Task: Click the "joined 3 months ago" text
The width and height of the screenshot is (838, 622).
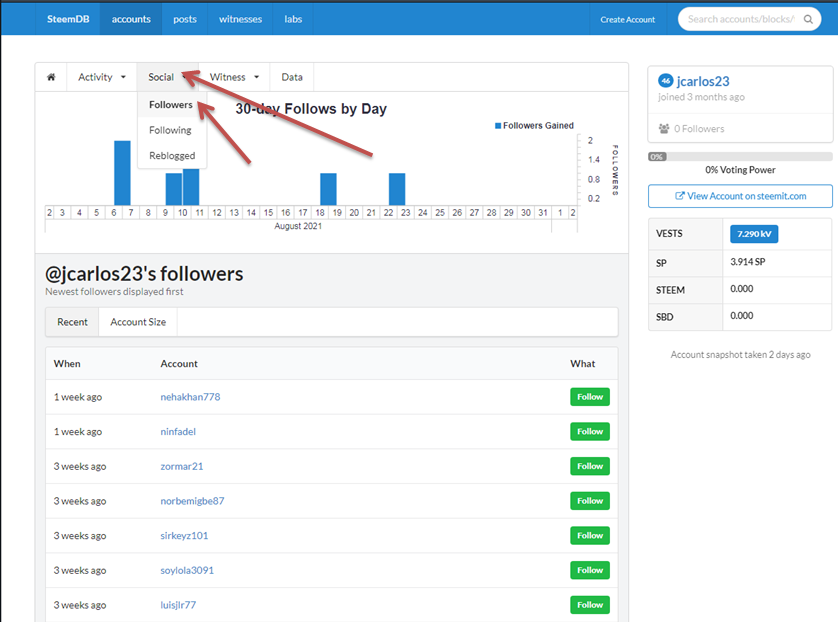Action: tap(701, 97)
